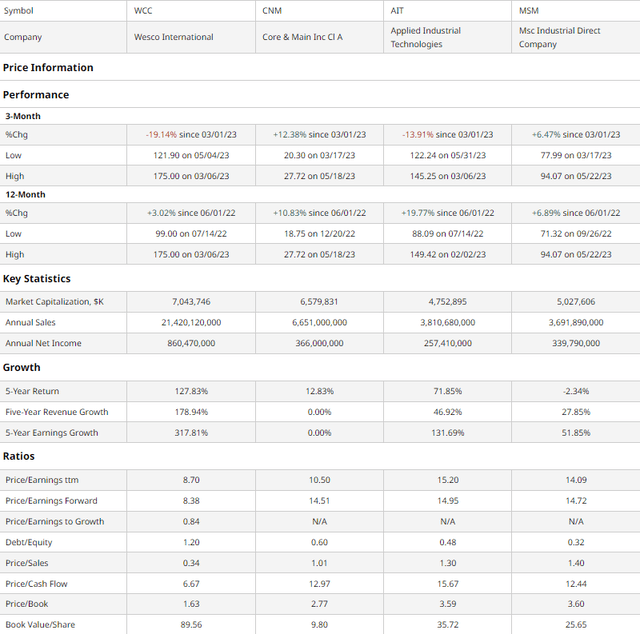Select +3.02% since 06/01/22 value
The width and height of the screenshot is (640, 634).
pos(191,213)
